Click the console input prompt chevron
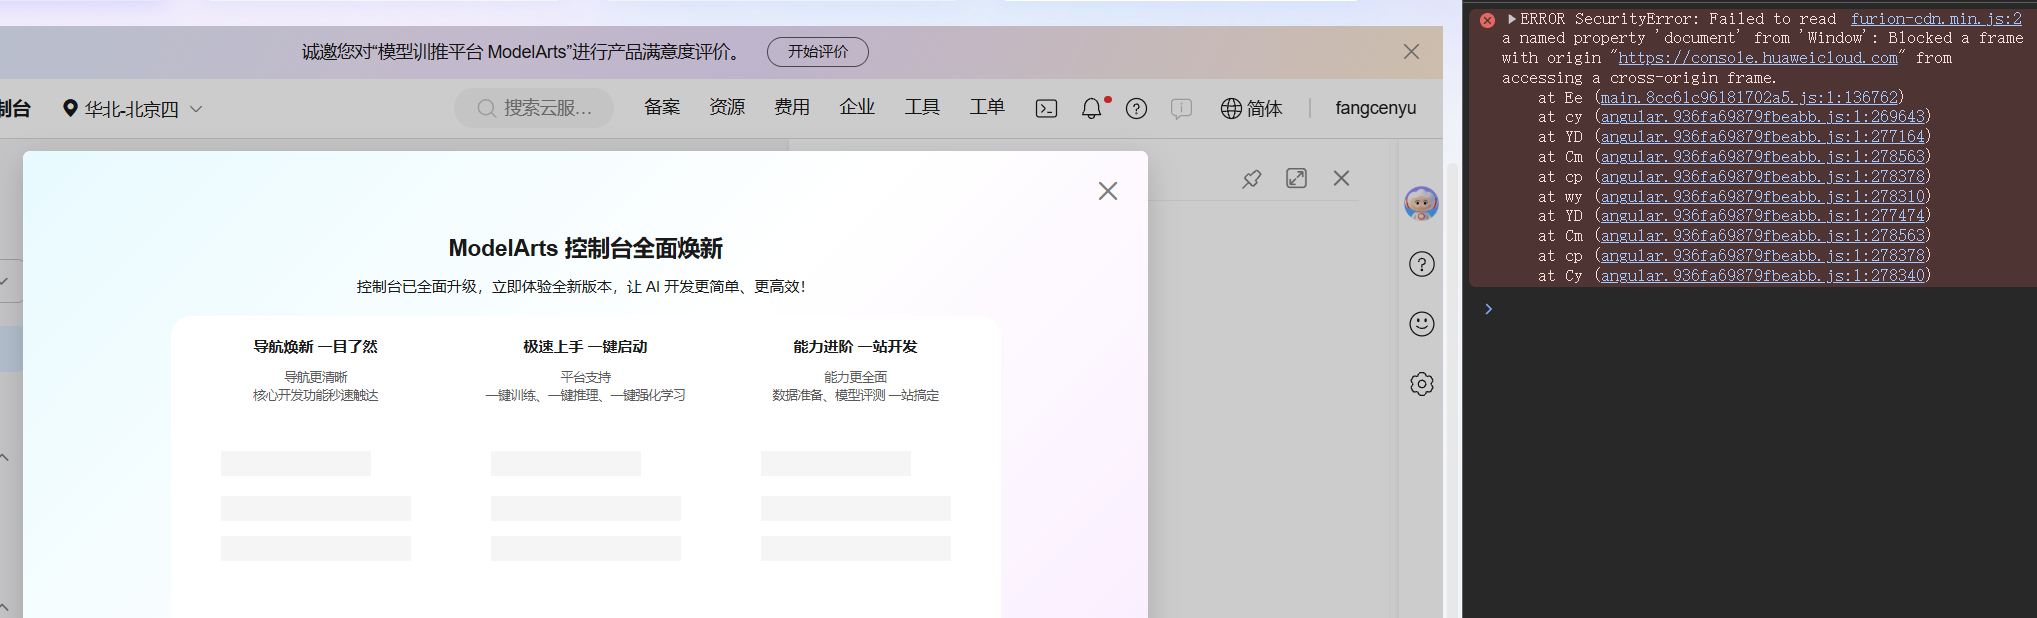Viewport: 2037px width, 618px height. click(x=1488, y=309)
